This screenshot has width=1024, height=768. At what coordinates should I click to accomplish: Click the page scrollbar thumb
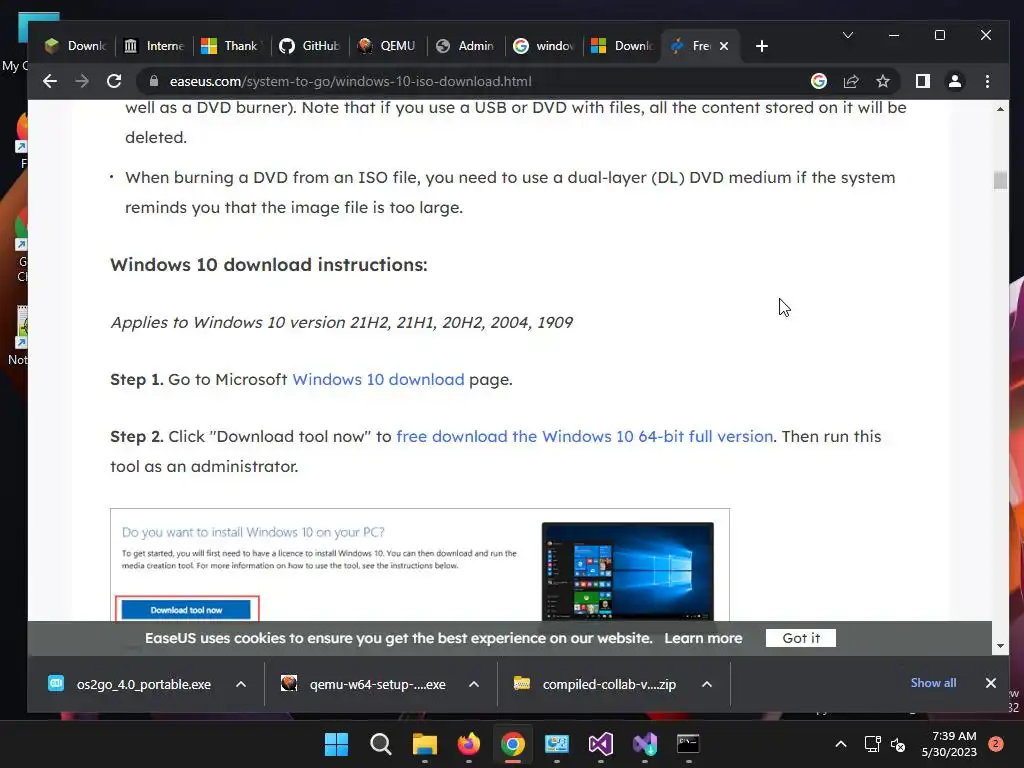pyautogui.click(x=1000, y=180)
